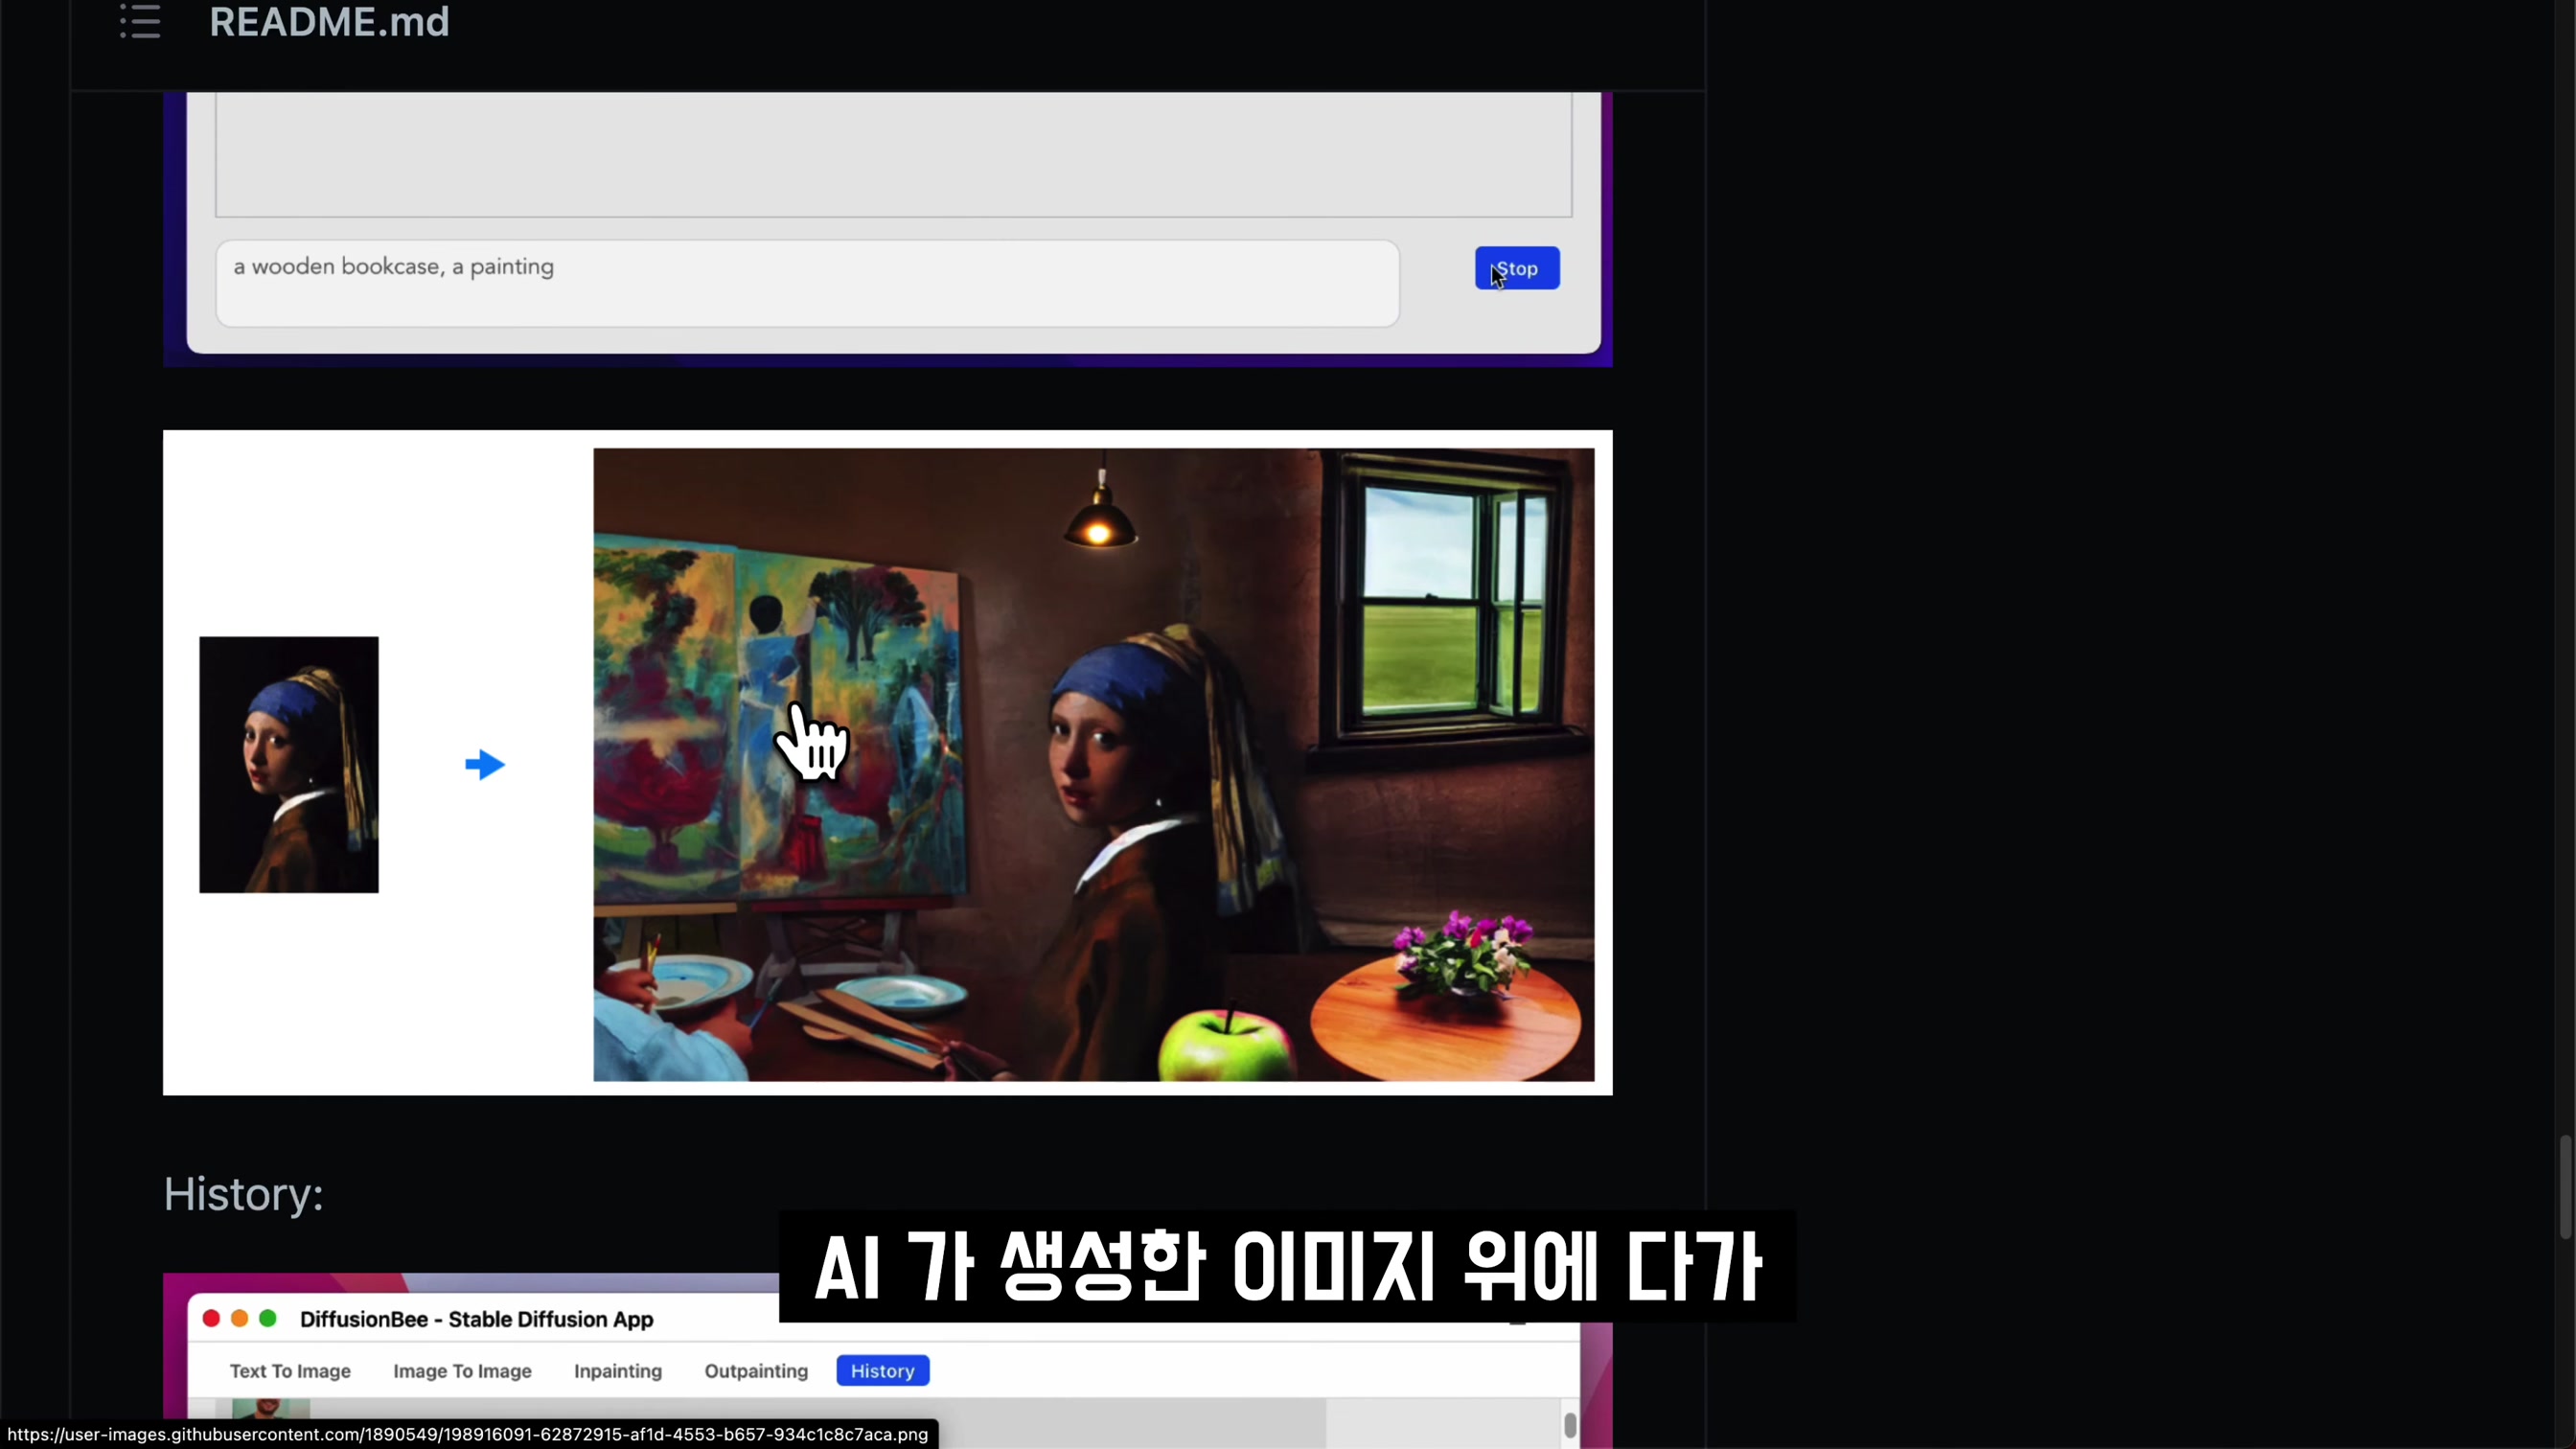Click the History: section heading

(x=243, y=1194)
